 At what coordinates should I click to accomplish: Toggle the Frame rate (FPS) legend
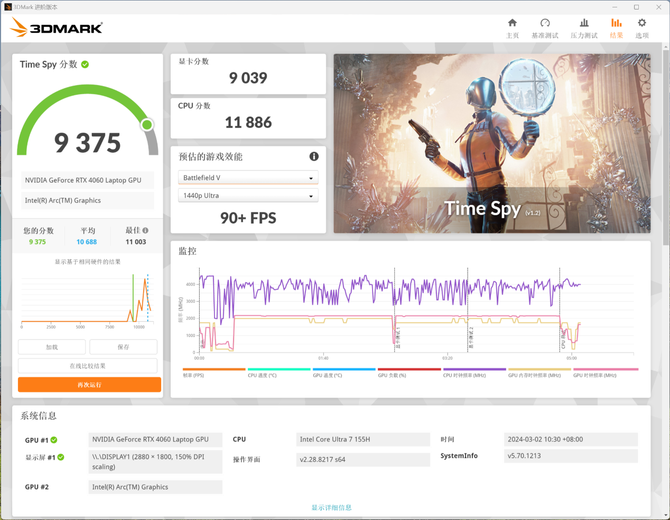click(214, 373)
